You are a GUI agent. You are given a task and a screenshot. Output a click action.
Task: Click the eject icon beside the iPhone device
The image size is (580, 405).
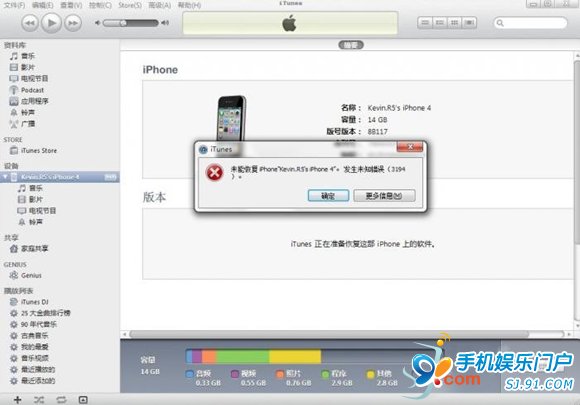(110, 177)
